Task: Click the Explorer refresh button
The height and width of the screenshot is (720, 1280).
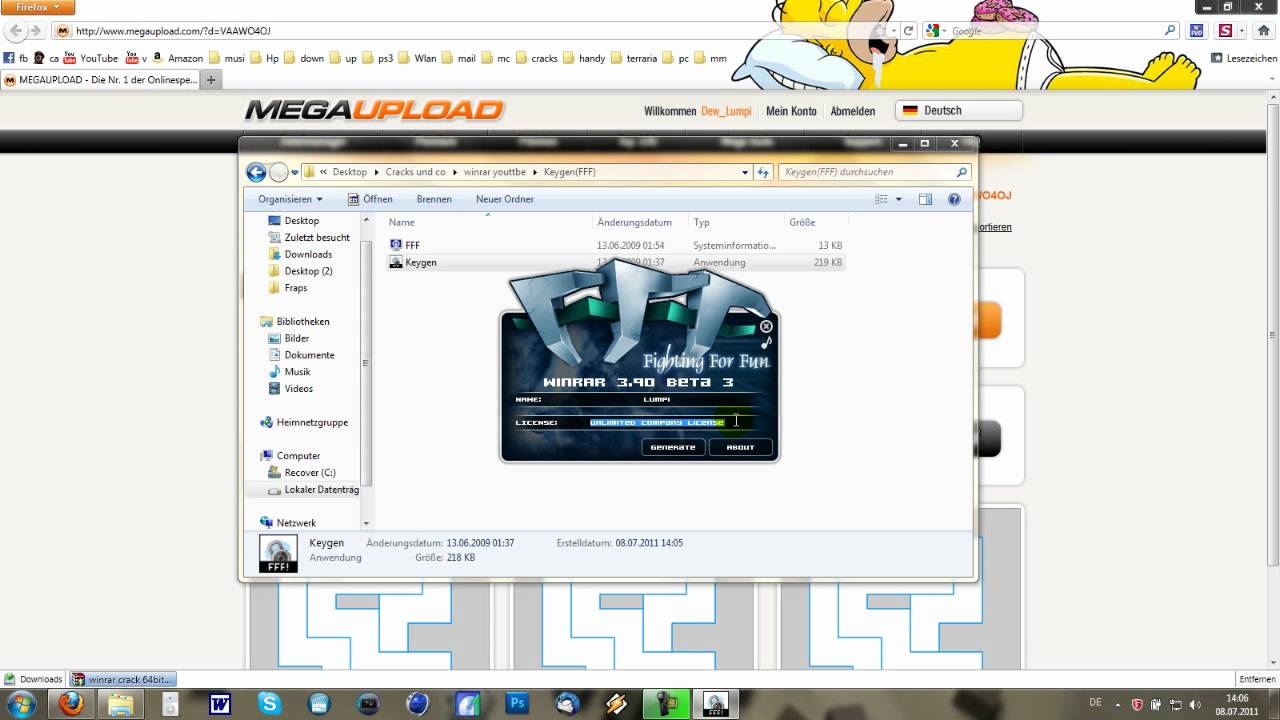Action: [x=763, y=172]
